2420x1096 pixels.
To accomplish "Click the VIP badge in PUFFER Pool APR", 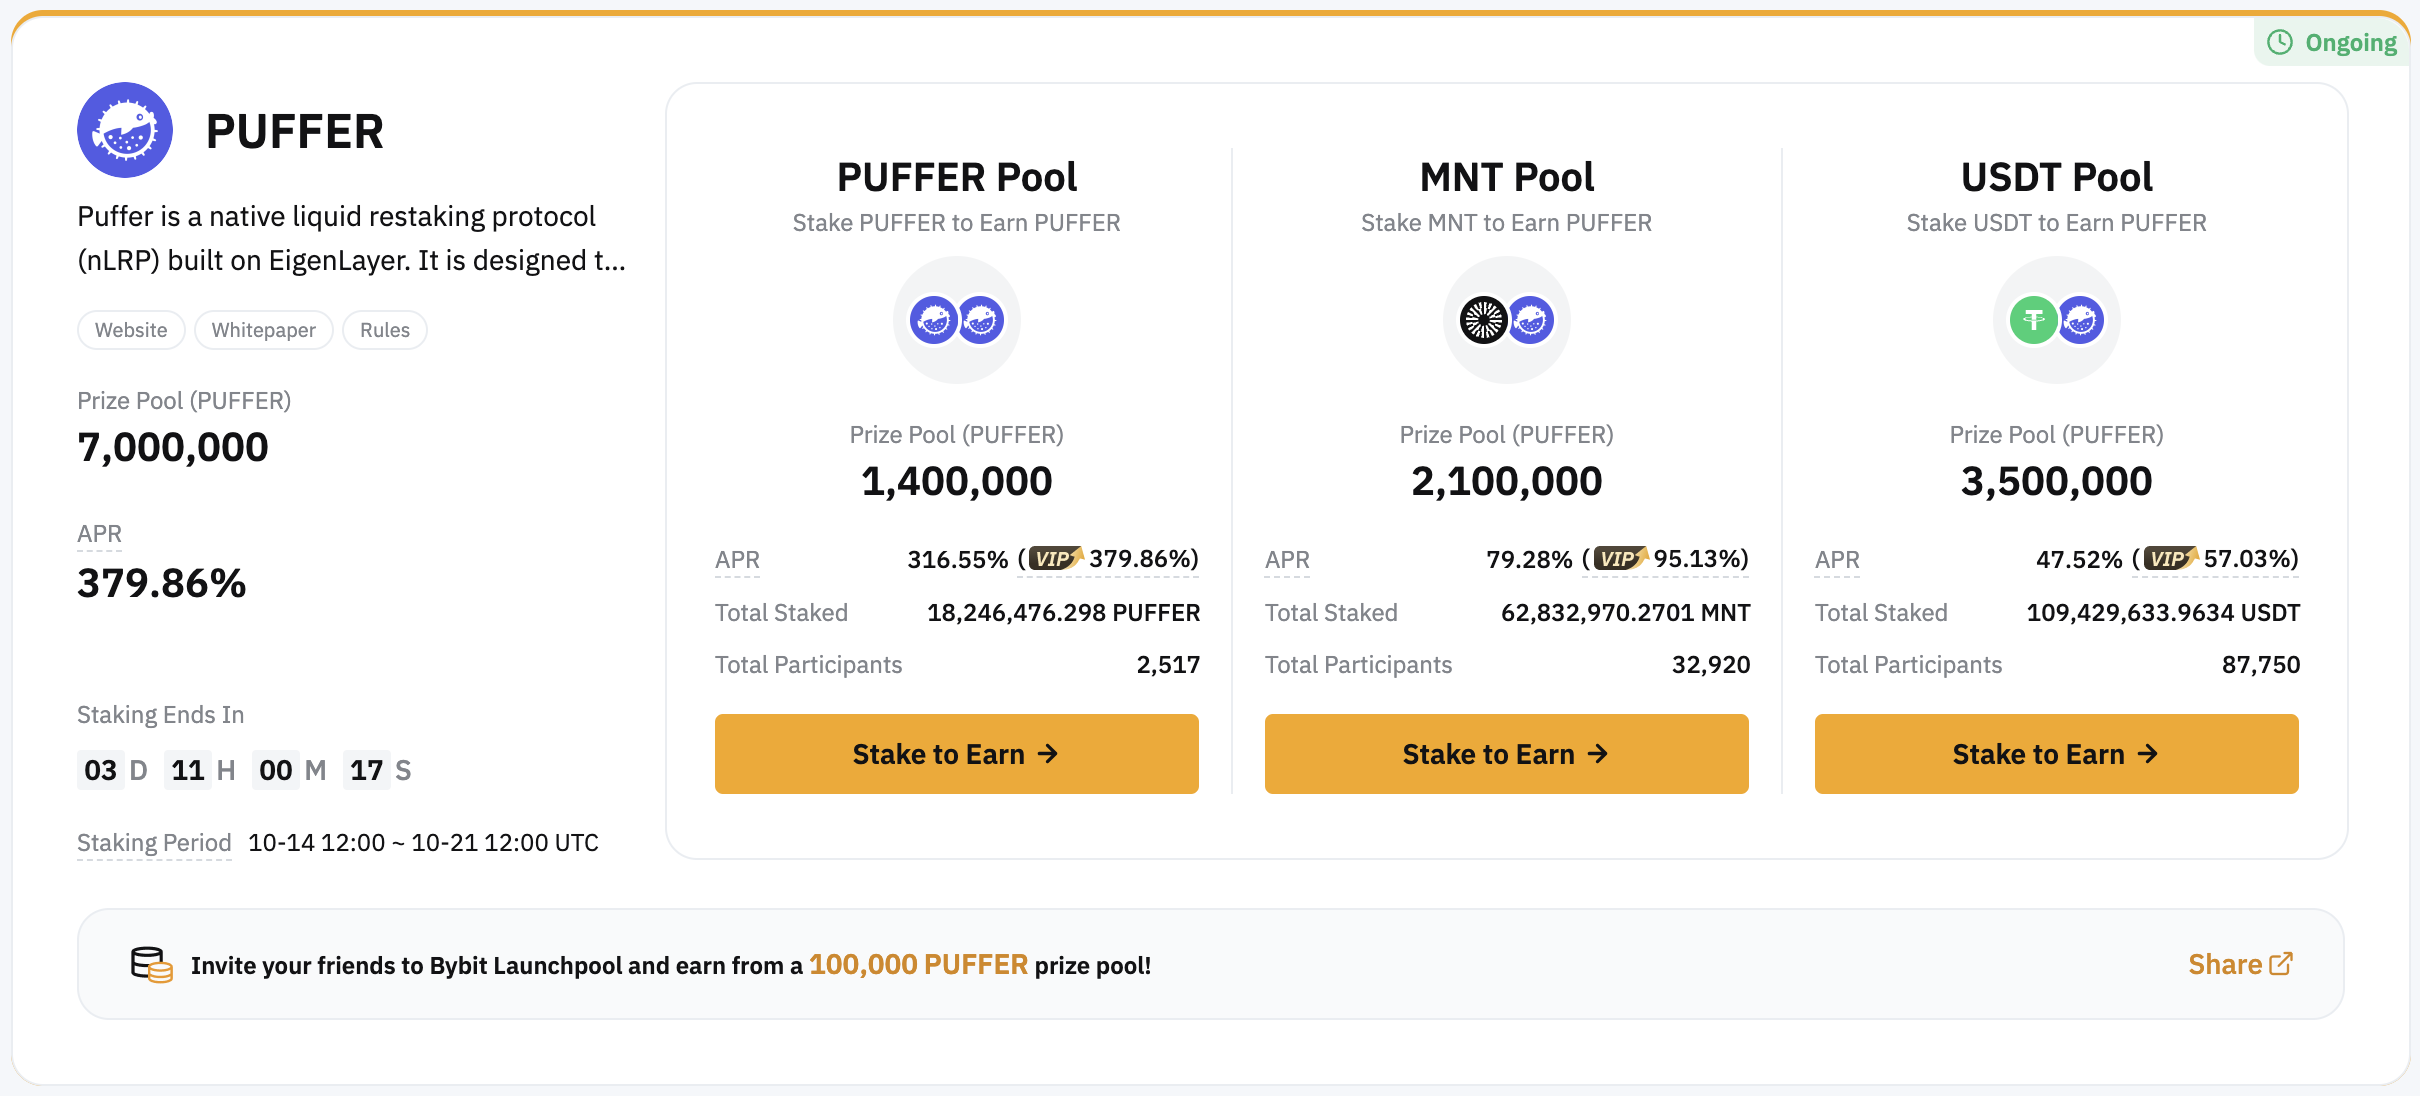I will pyautogui.click(x=1055, y=558).
